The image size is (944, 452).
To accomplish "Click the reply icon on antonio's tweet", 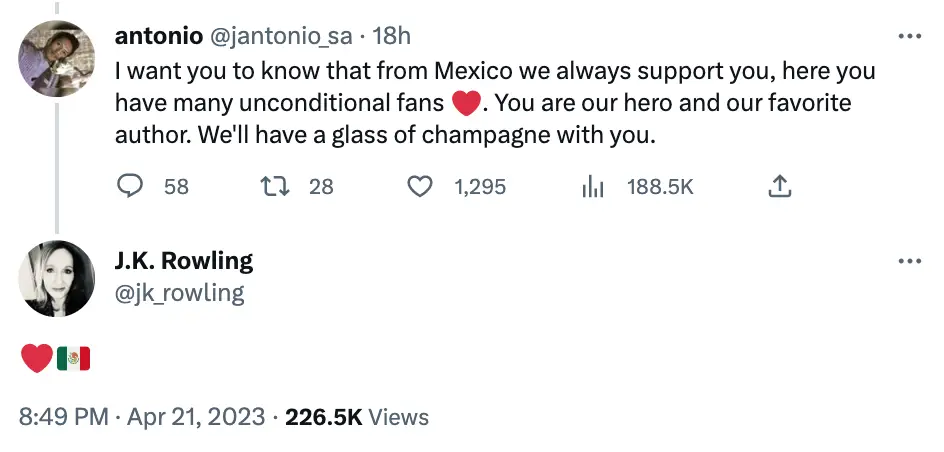I will pos(131,186).
